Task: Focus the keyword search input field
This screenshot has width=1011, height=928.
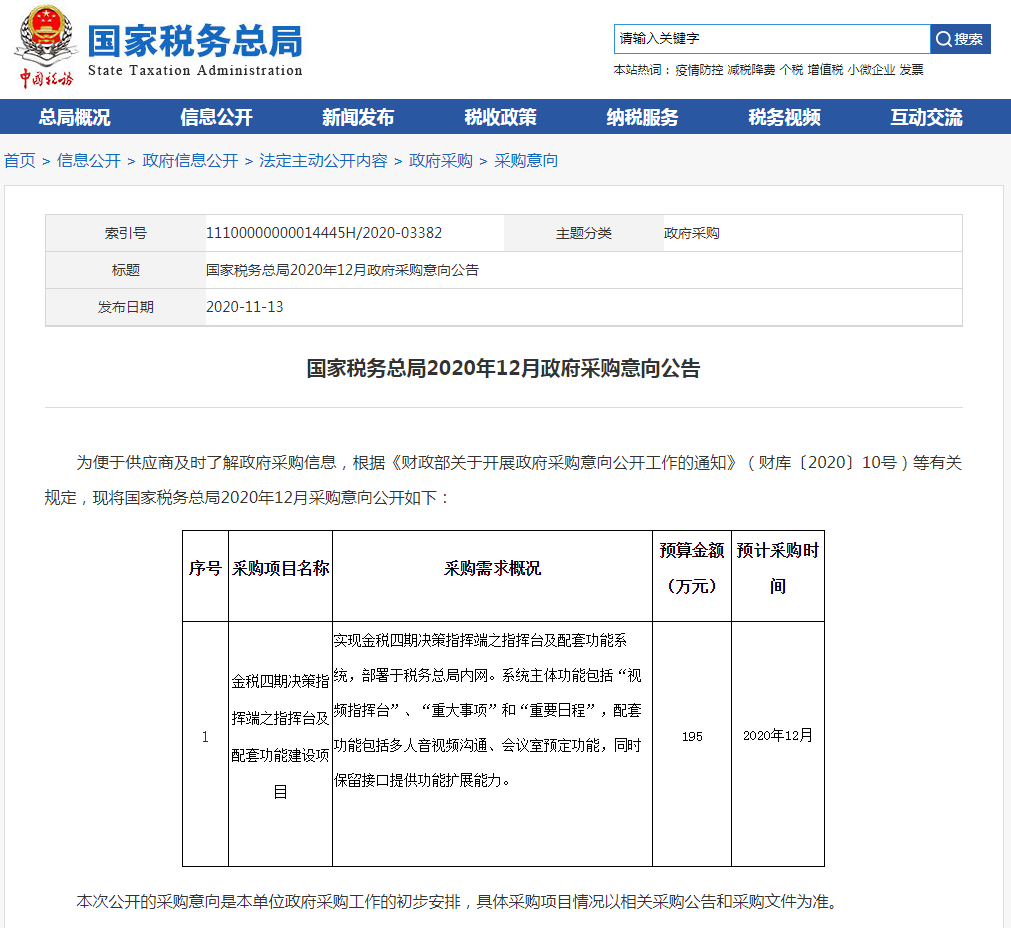Action: (x=772, y=39)
